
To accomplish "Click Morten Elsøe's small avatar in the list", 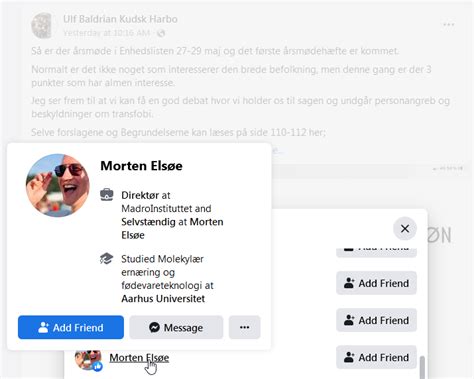I will click(x=88, y=359).
